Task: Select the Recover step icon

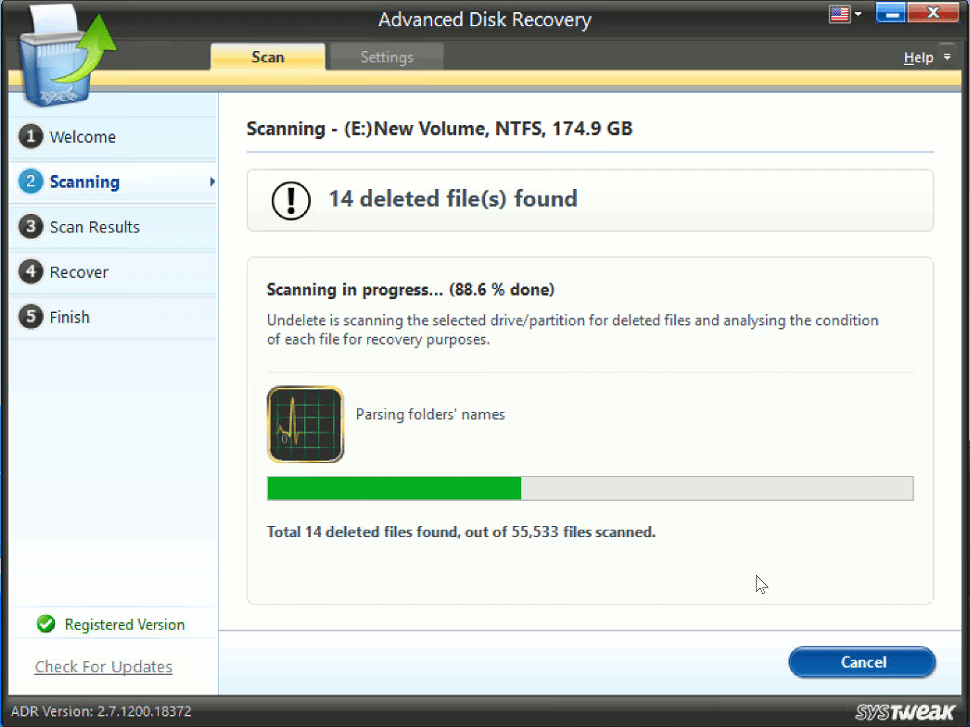Action: click(x=31, y=272)
